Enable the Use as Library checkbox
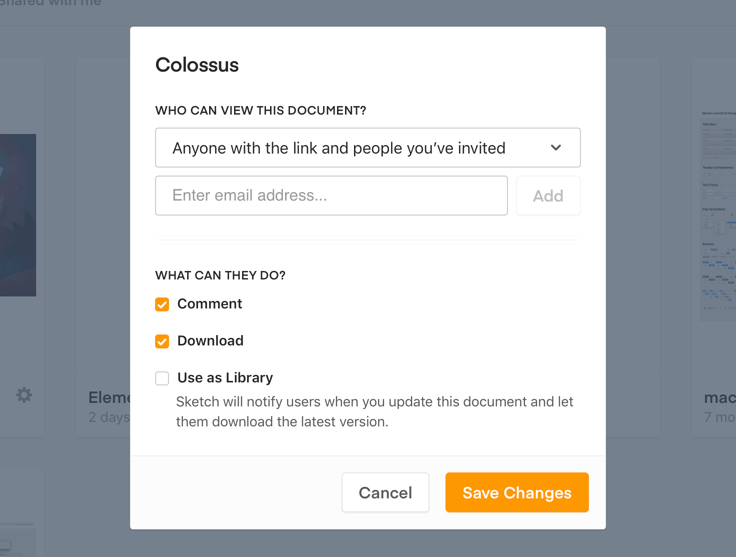736x557 pixels. pos(162,378)
